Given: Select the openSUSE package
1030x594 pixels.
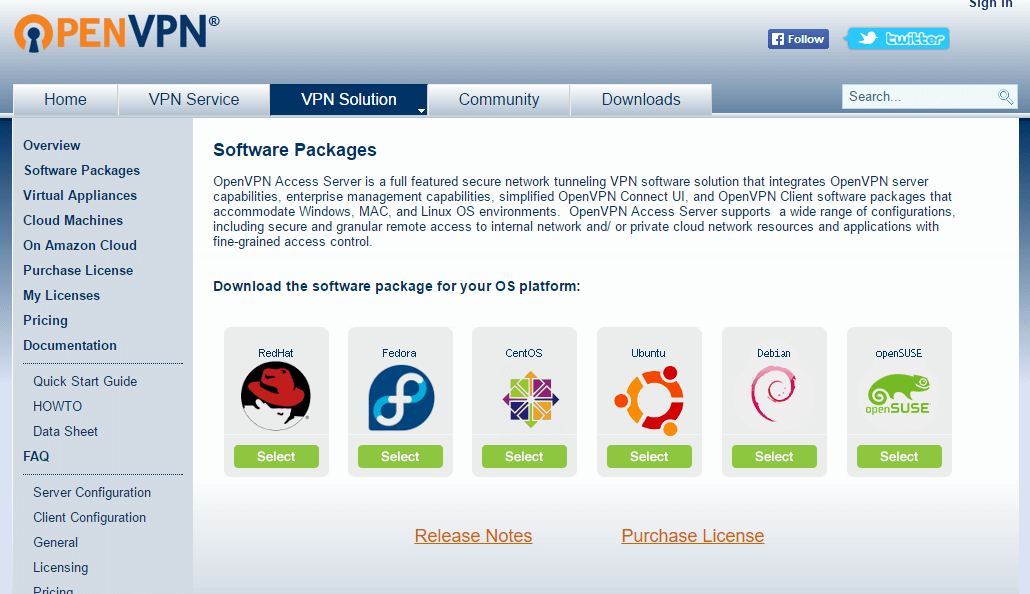Looking at the screenshot, I should [899, 457].
